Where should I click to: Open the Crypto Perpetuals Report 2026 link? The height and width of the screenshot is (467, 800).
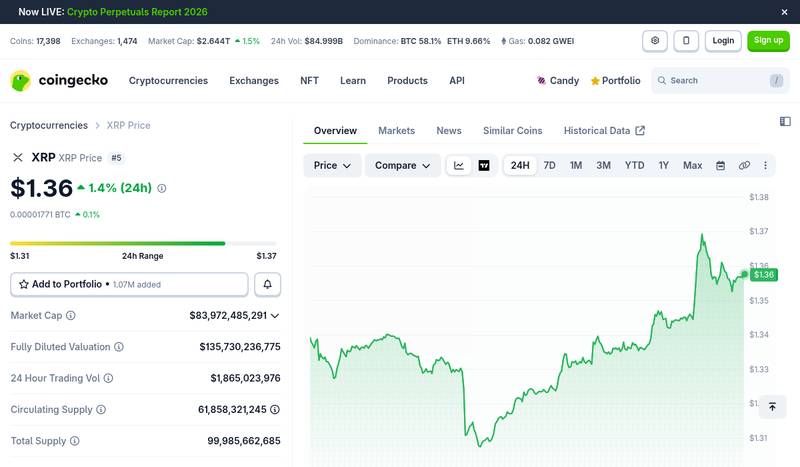tap(137, 12)
